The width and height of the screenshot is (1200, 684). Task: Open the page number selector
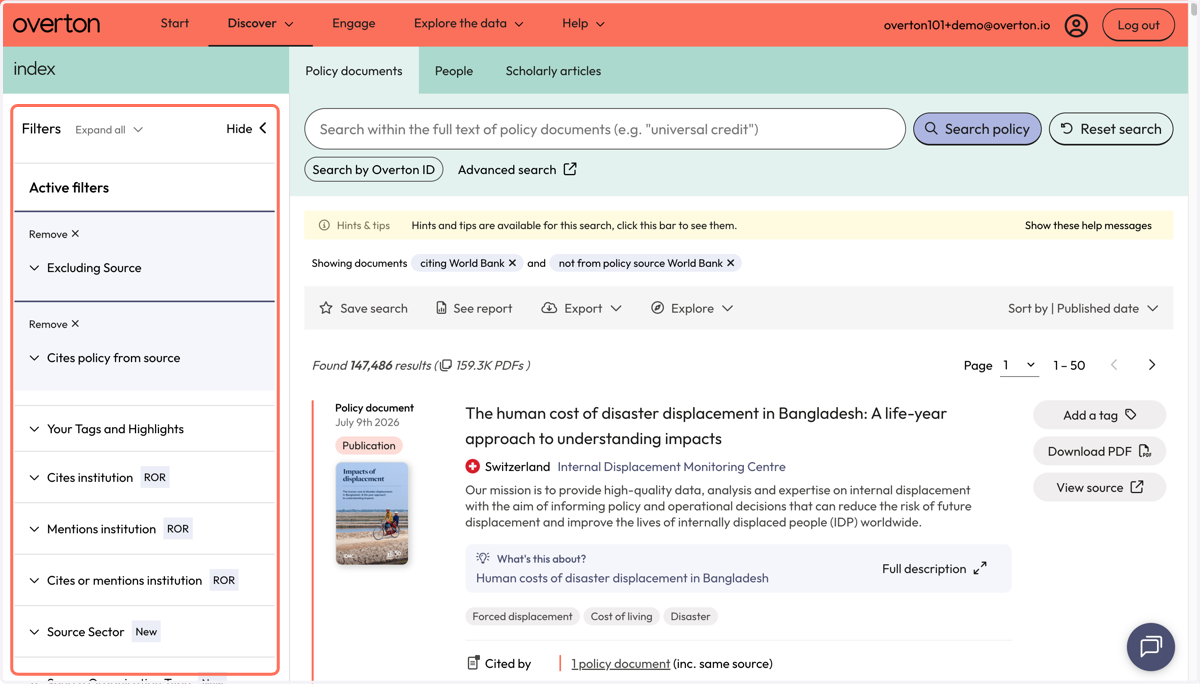(x=1019, y=365)
